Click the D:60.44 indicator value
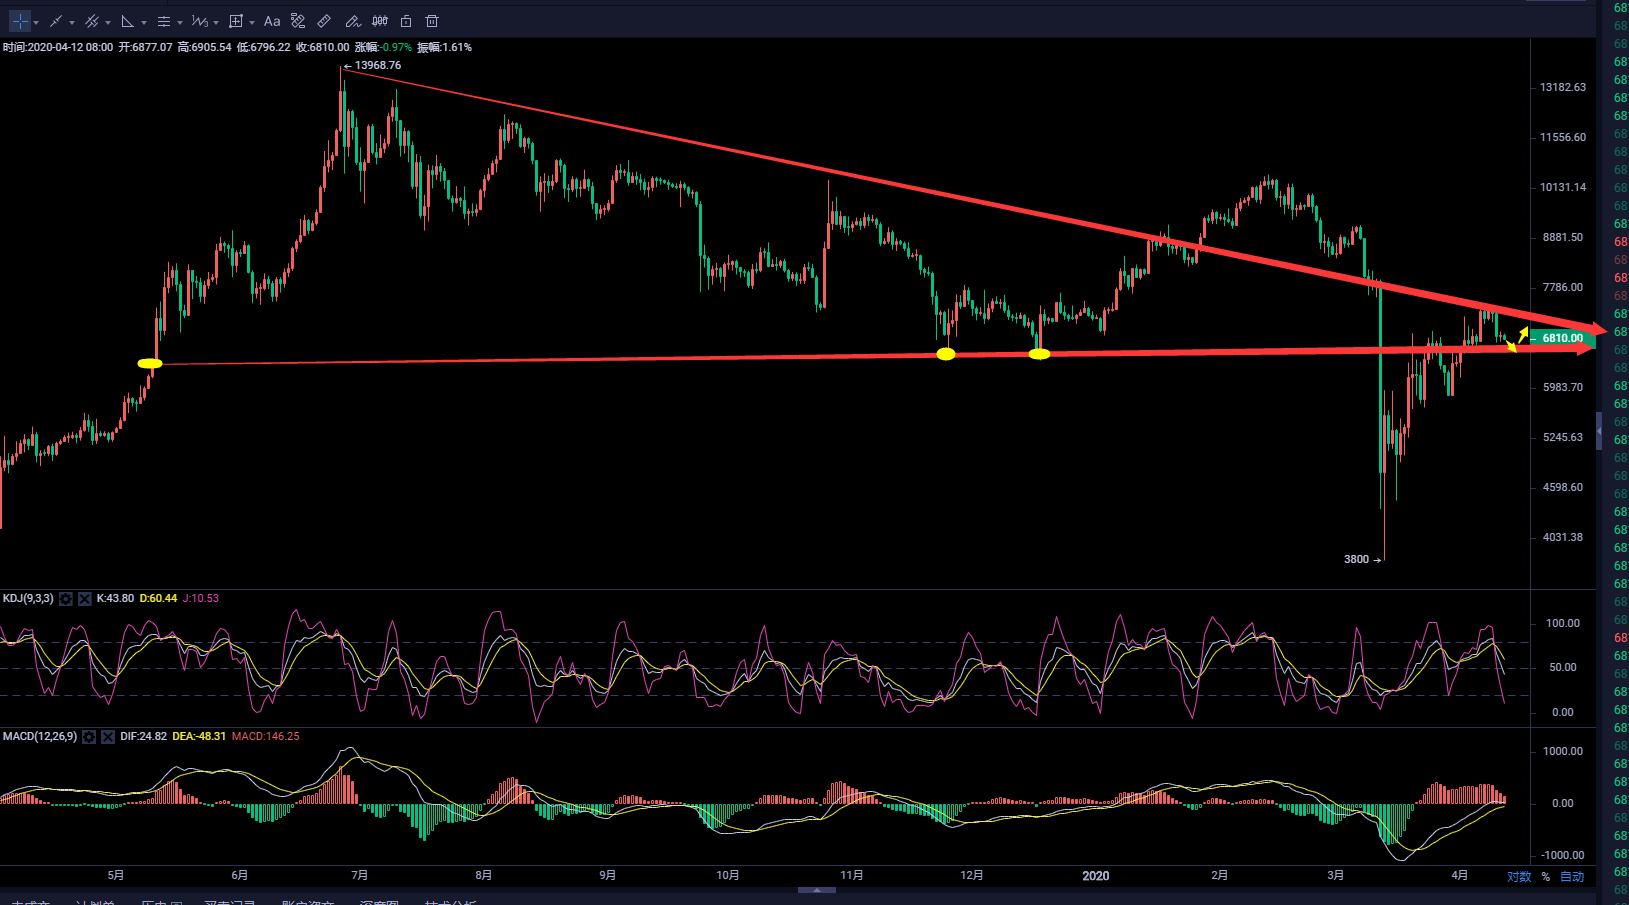 tap(158, 599)
